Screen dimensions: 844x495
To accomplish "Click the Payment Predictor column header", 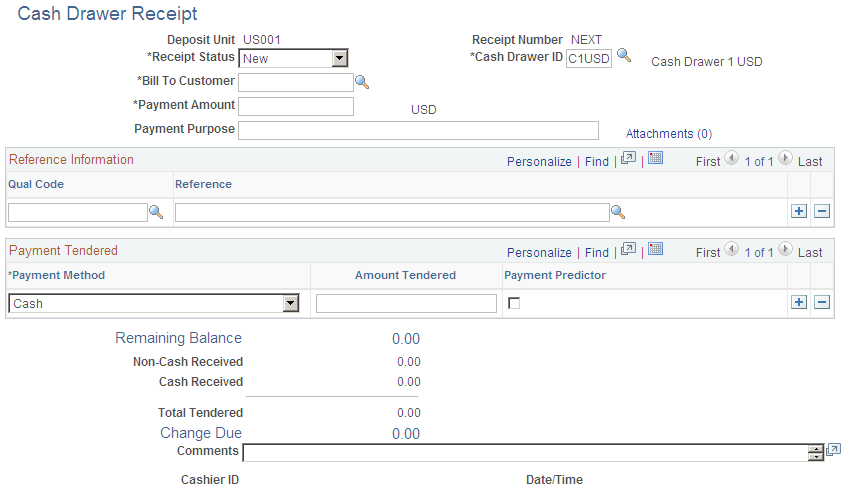I will [x=555, y=275].
